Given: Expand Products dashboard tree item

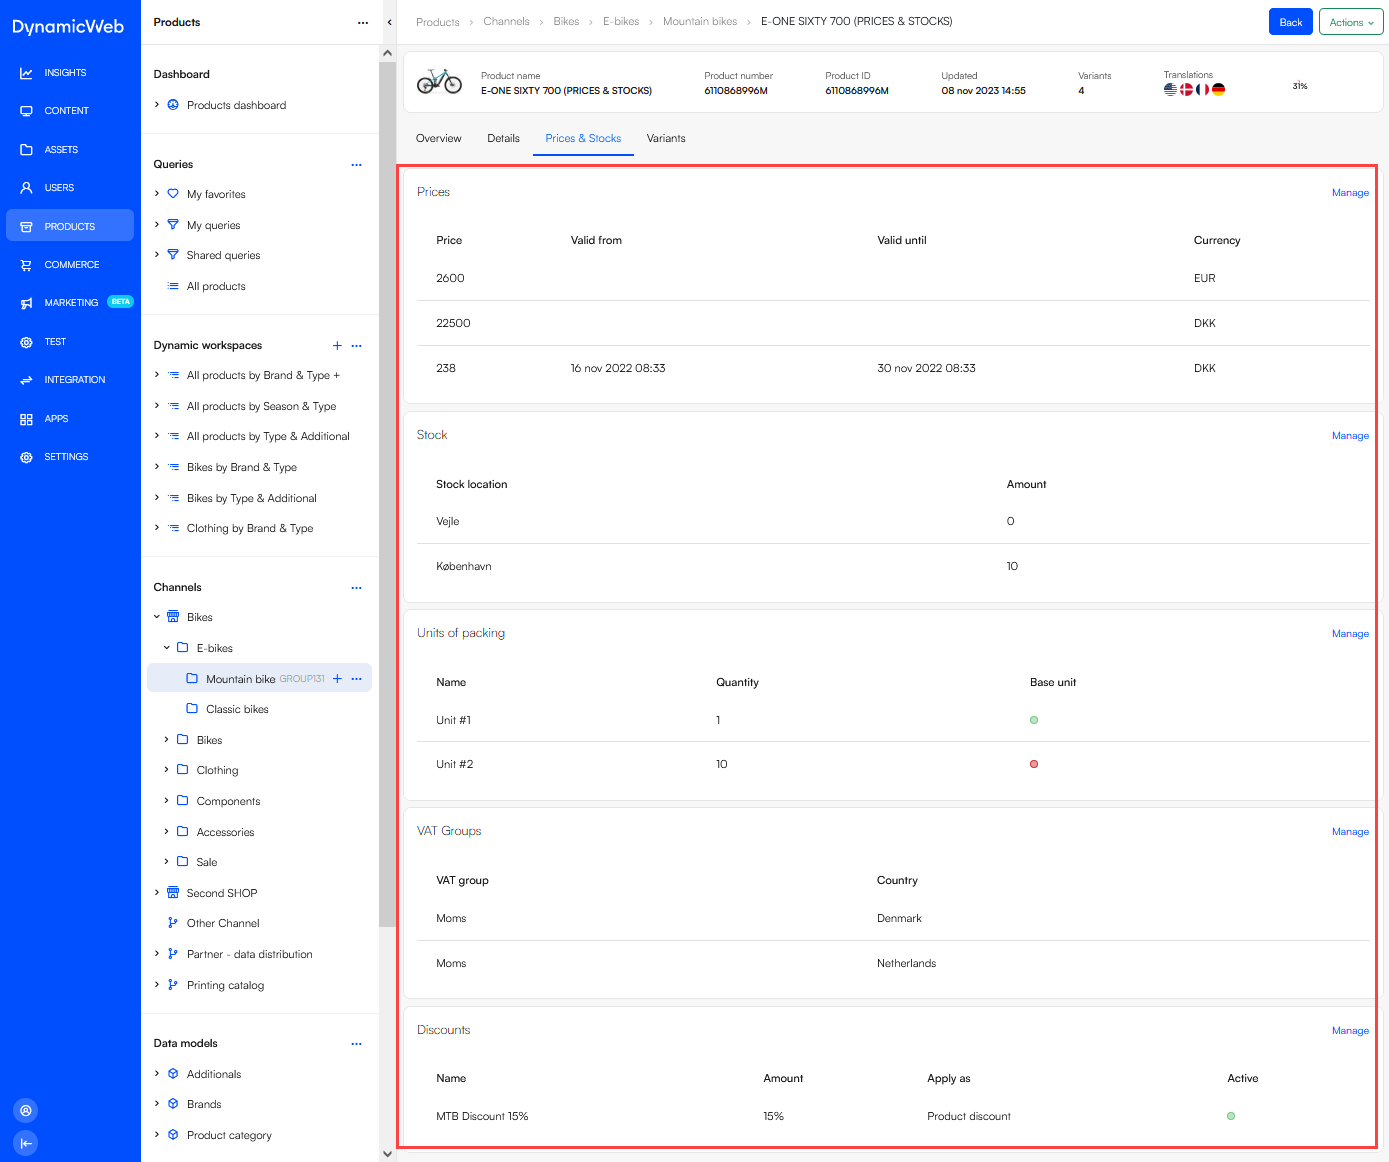Looking at the screenshot, I should coord(157,104).
